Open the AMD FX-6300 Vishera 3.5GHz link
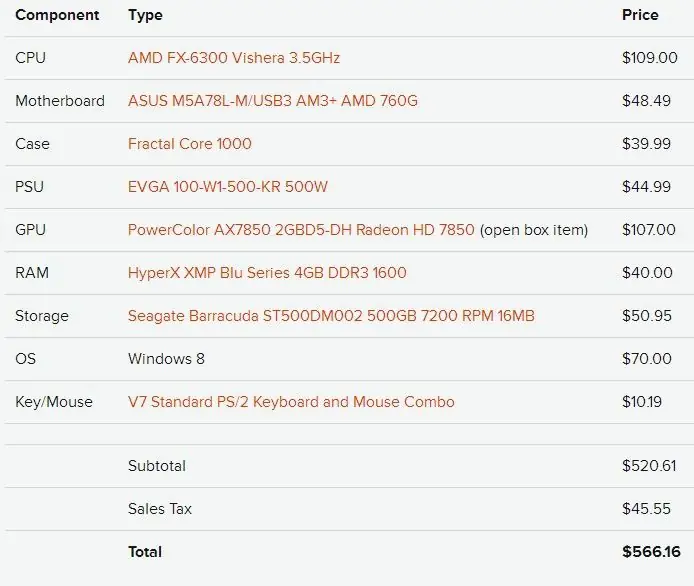Screen dimensions: 694x586 (234, 58)
